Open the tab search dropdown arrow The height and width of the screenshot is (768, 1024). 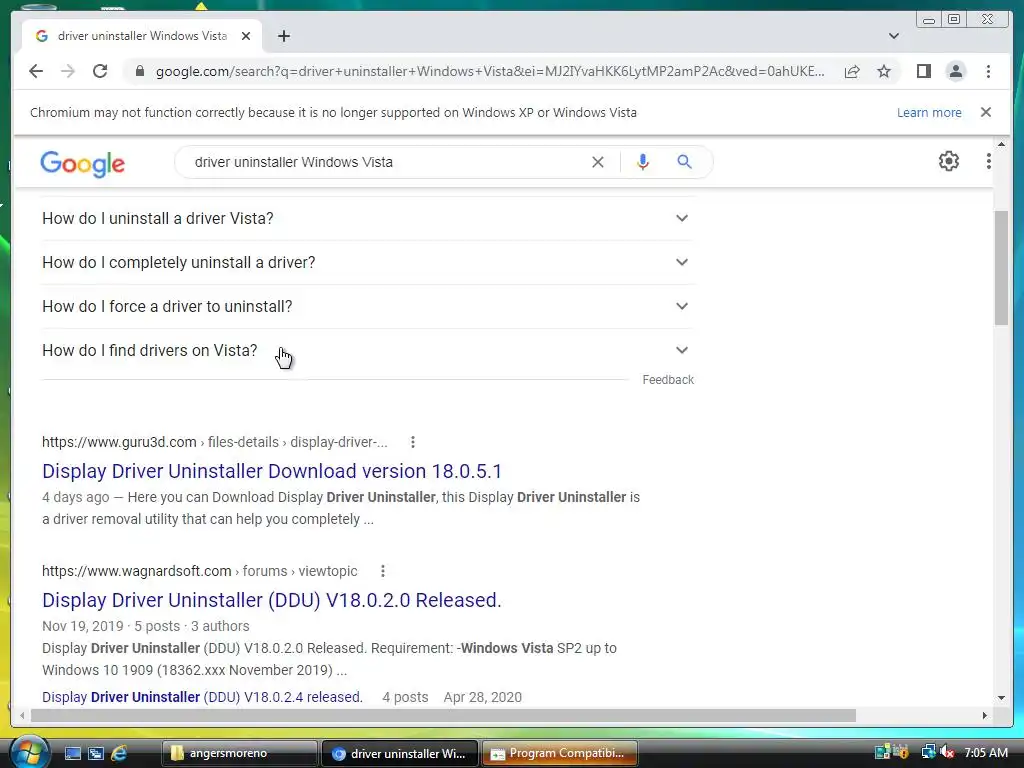893,36
